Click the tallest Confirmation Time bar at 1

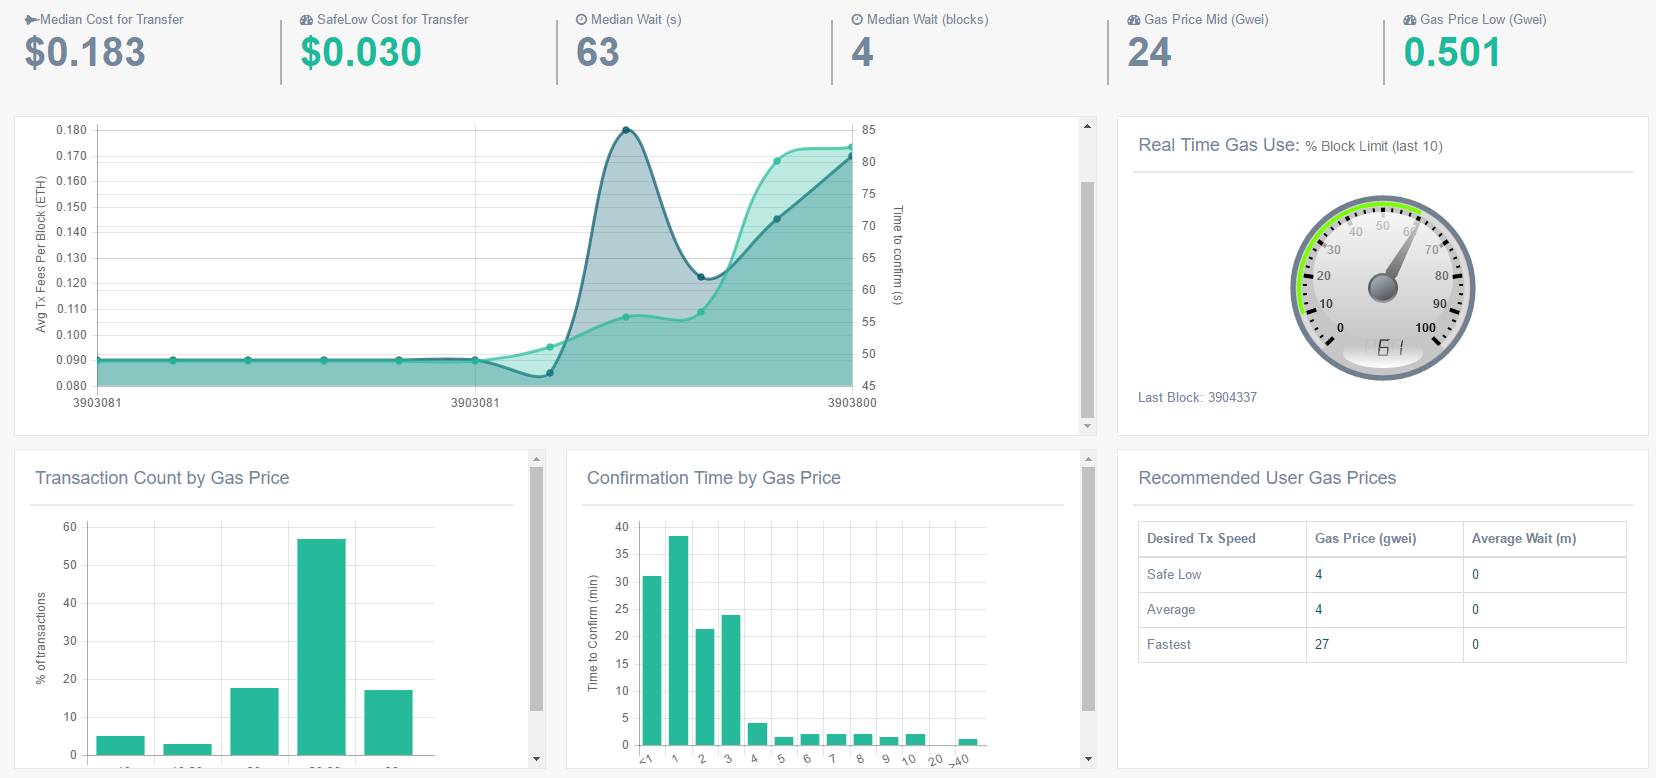point(678,640)
